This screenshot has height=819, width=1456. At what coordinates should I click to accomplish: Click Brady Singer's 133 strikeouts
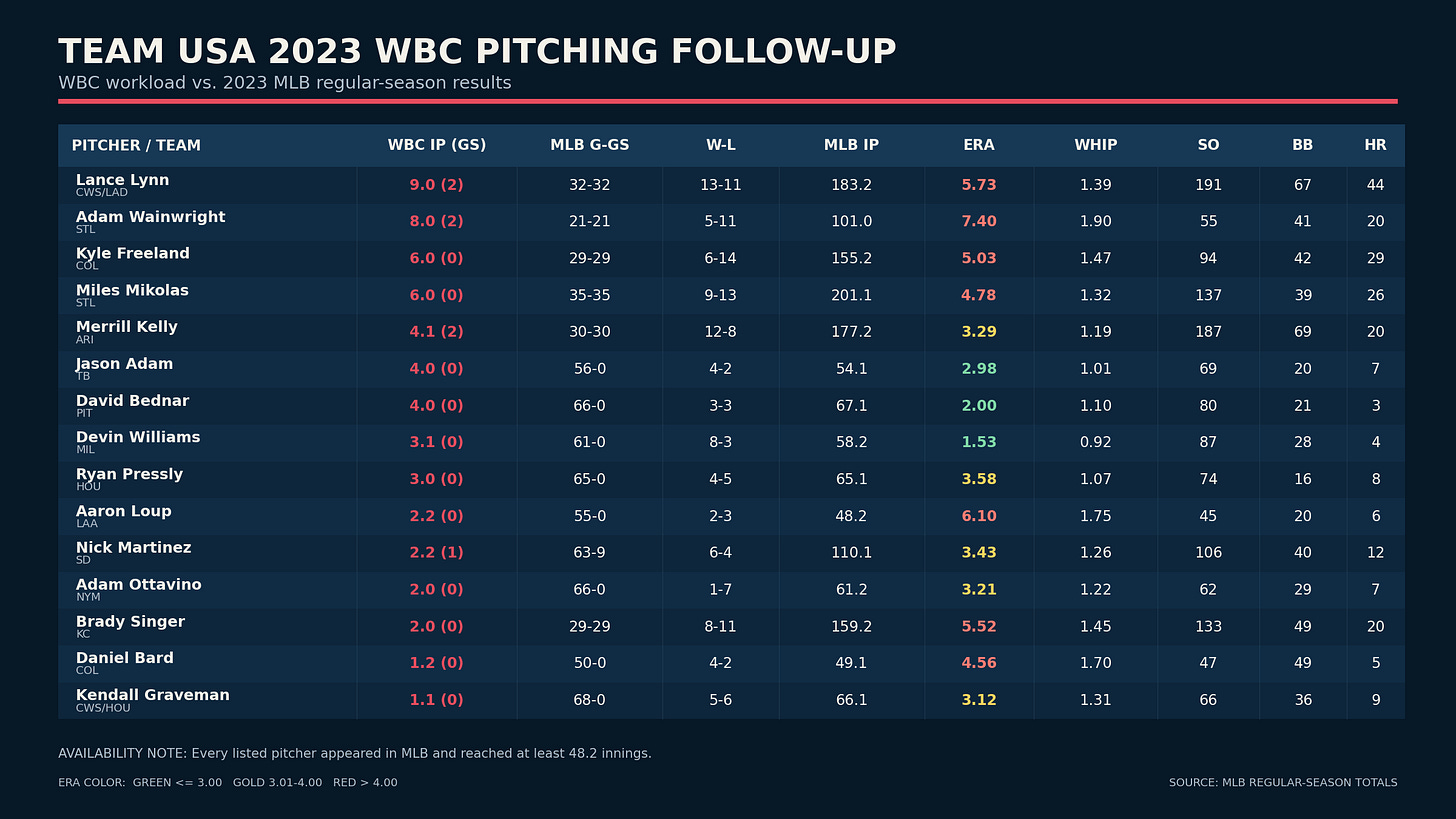pos(1208,626)
